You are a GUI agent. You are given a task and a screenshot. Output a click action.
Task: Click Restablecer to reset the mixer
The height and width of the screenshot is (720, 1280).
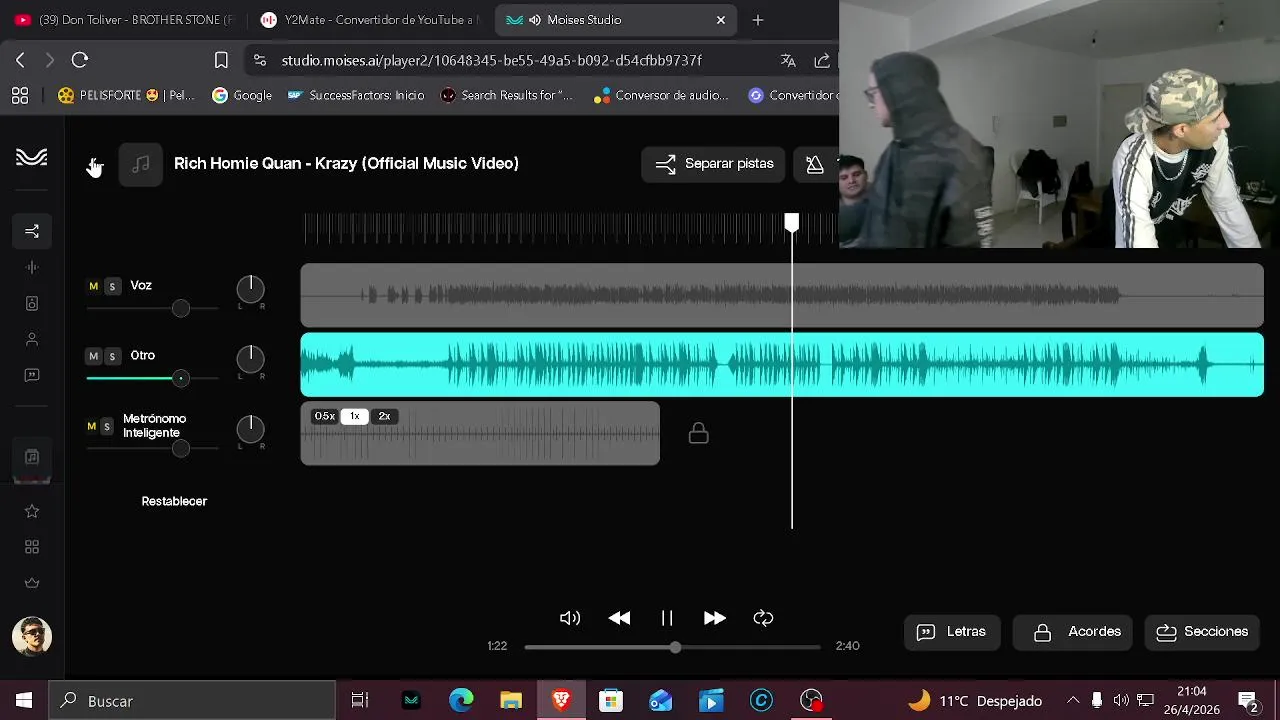point(174,501)
